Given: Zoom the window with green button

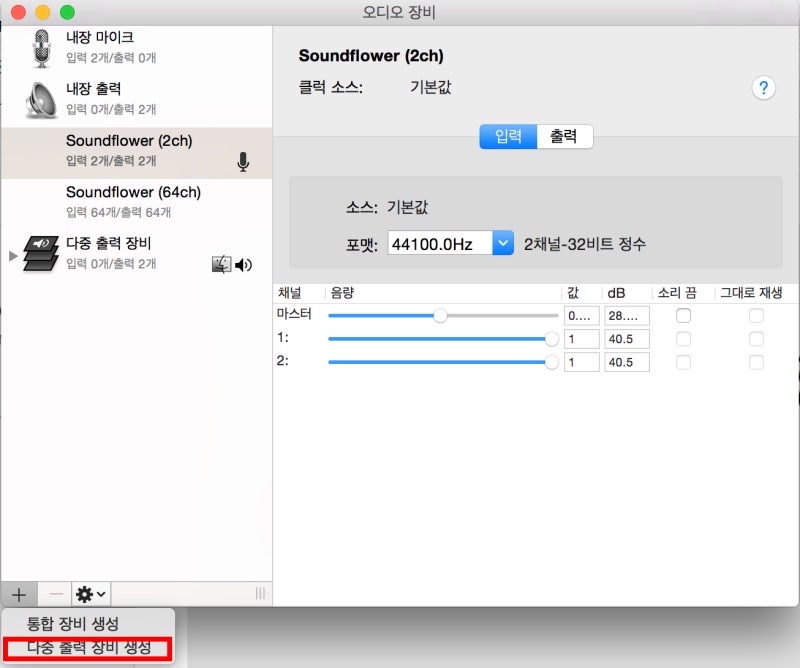Looking at the screenshot, I should (x=67, y=12).
